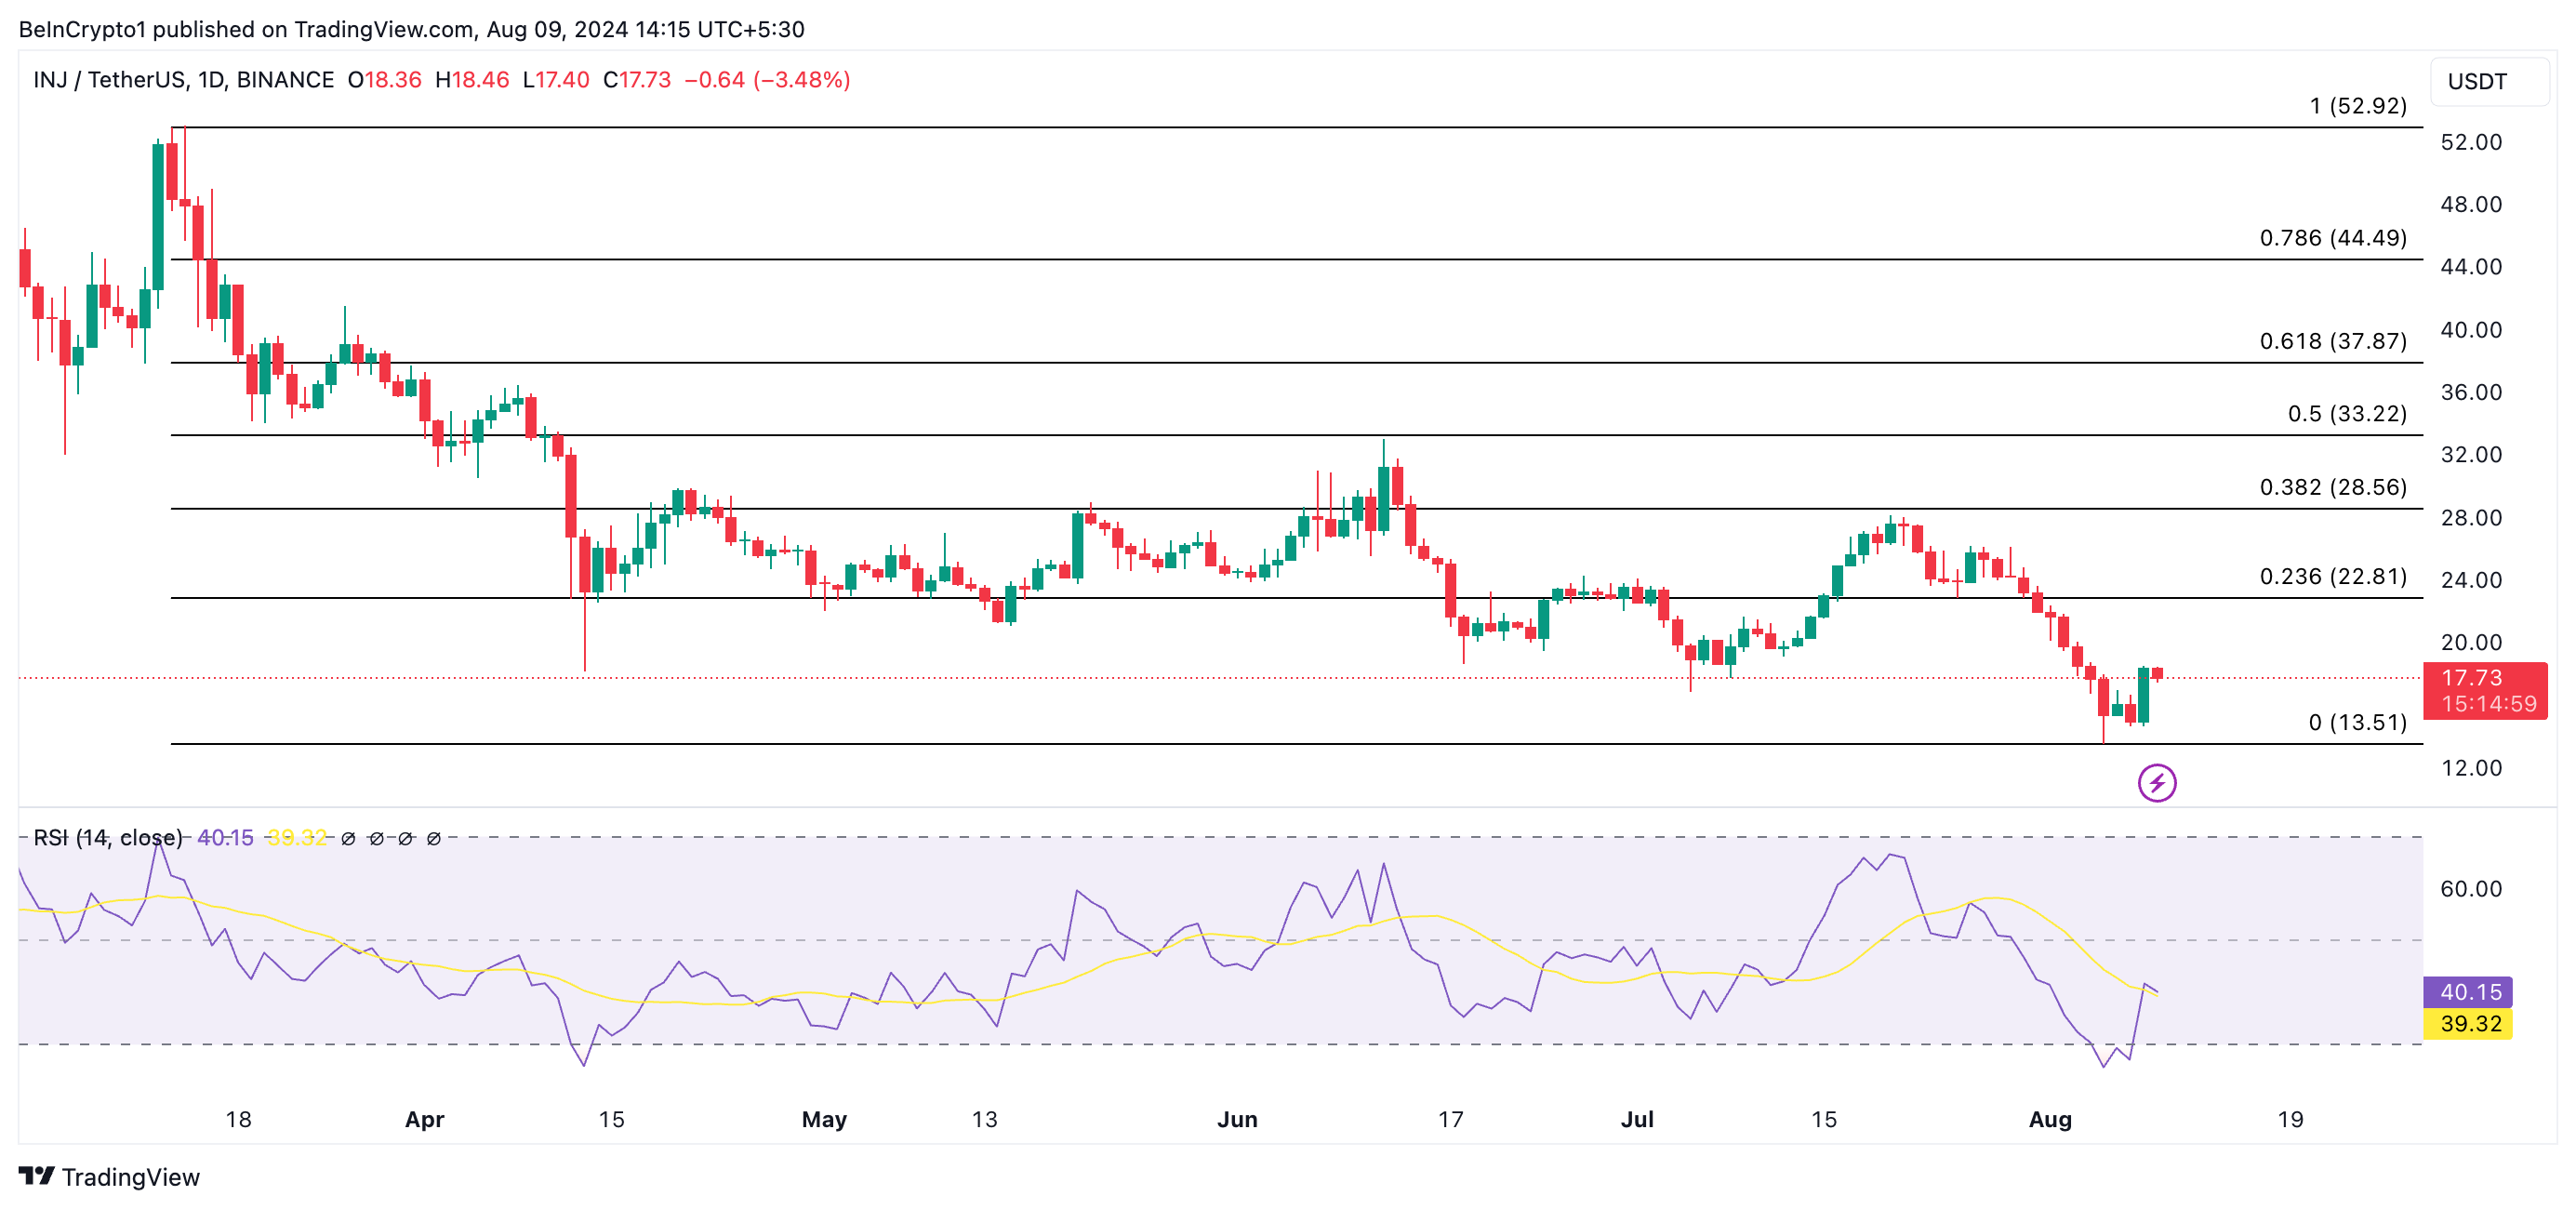Click the Aug label on the date axis
This screenshot has height=1209, width=2576.
pyautogui.click(x=2049, y=1119)
